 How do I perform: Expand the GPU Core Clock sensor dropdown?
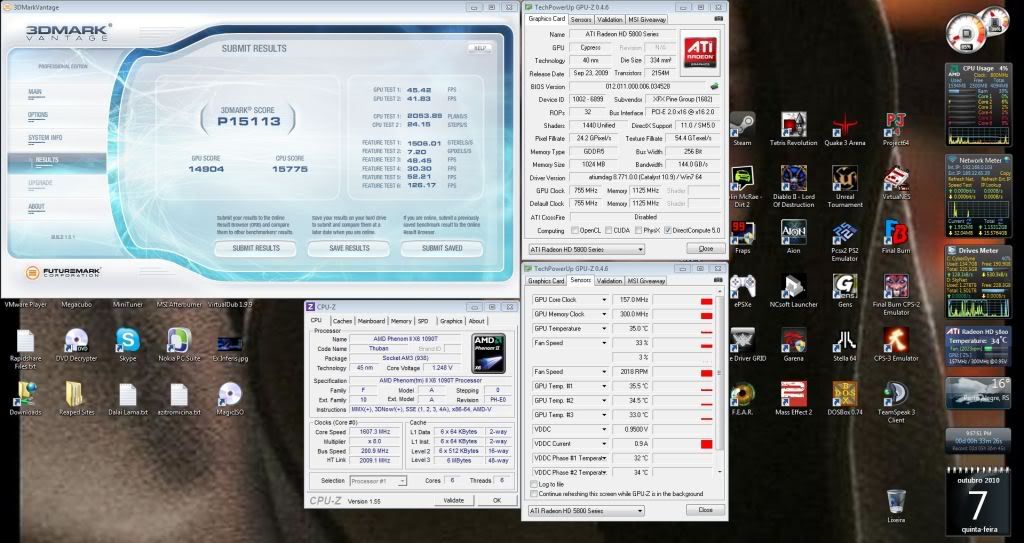pos(605,299)
